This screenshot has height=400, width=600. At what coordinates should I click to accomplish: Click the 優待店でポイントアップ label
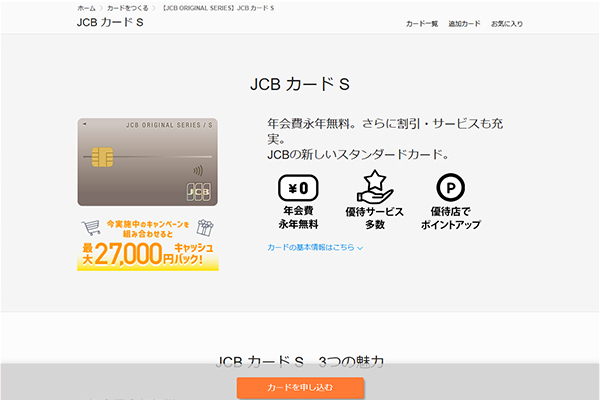coord(451,218)
